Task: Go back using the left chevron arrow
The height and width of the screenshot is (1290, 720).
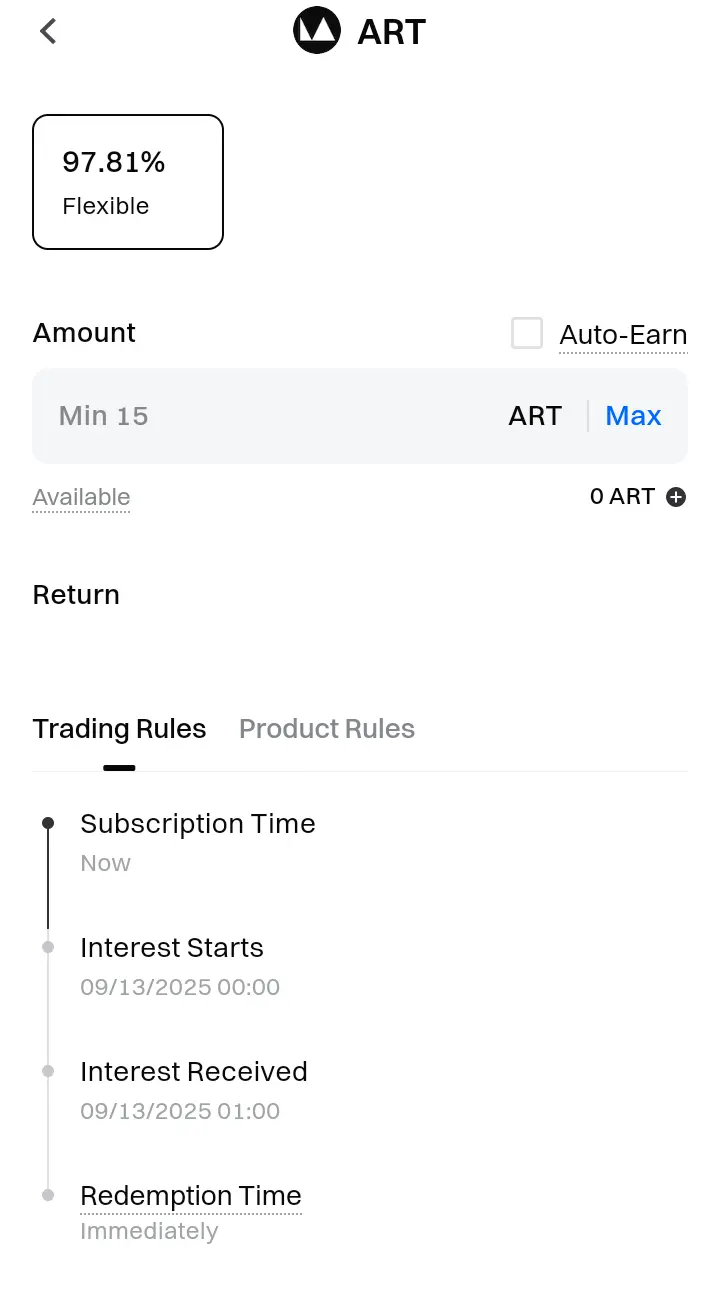Action: pos(48,31)
